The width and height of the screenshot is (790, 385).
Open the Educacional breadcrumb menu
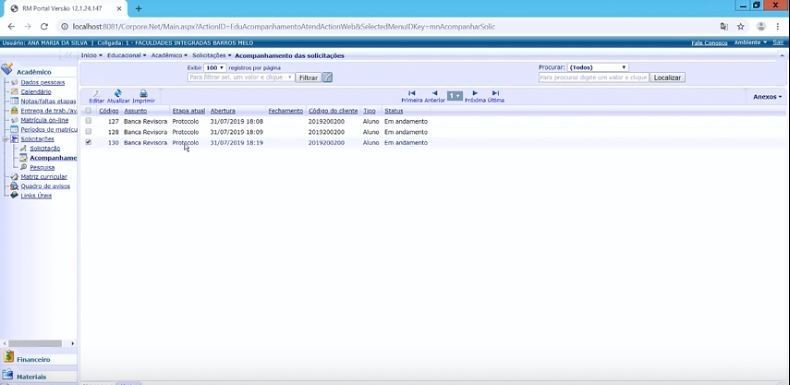tap(126, 55)
